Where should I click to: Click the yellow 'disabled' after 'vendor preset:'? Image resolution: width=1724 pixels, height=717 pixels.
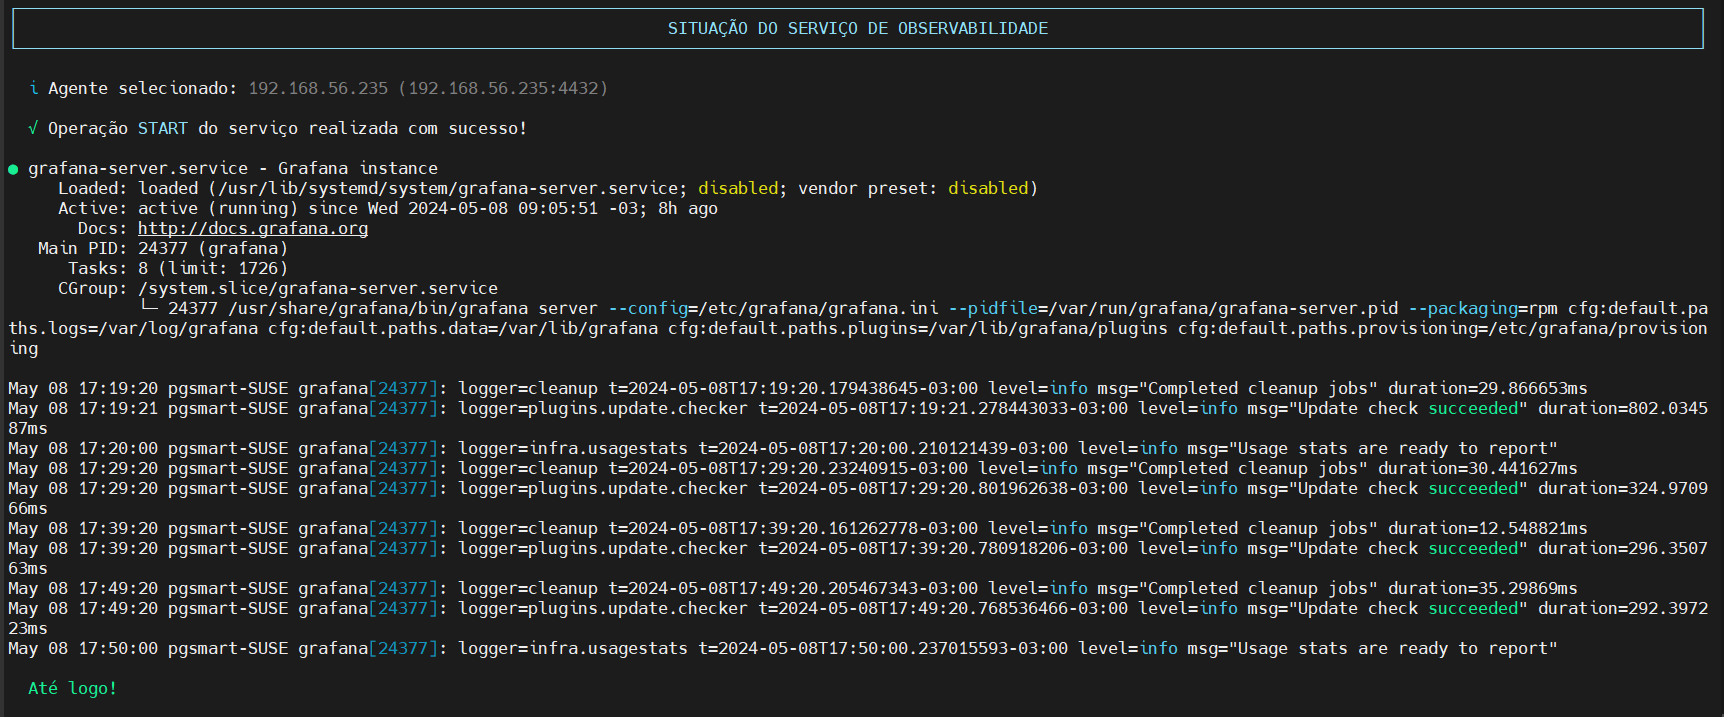pyautogui.click(x=988, y=188)
